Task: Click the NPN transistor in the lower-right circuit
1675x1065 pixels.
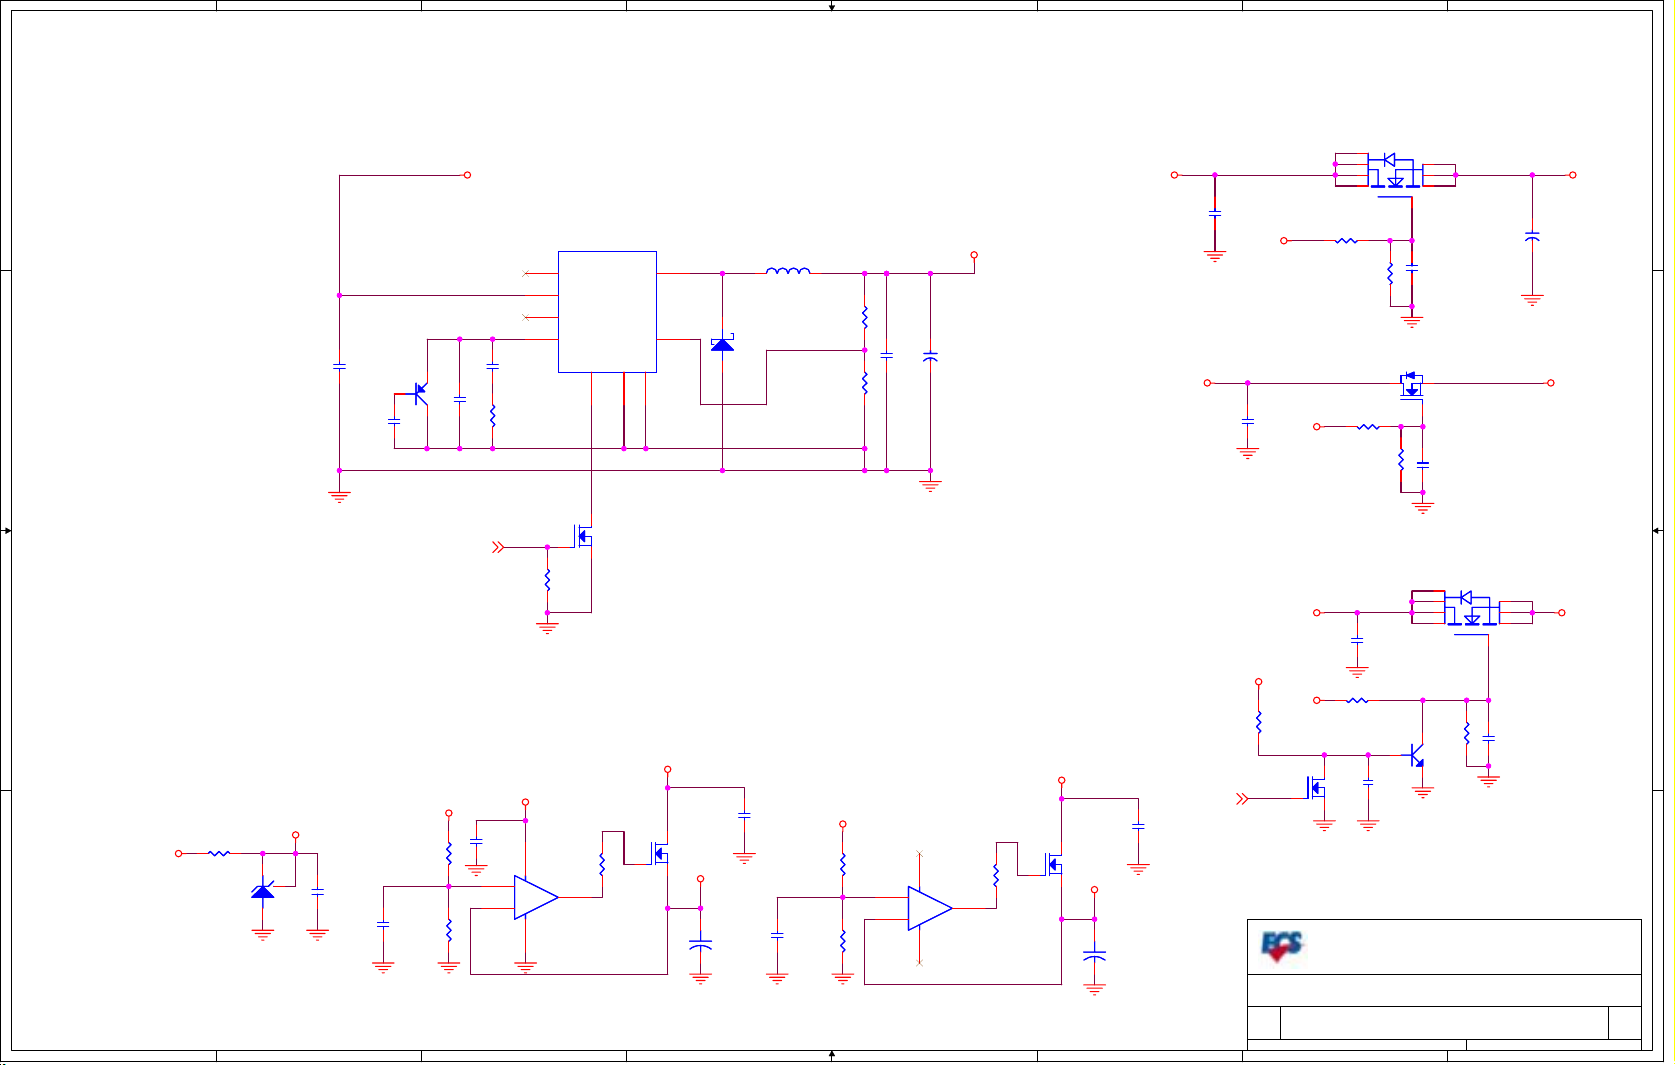Action: [1416, 755]
